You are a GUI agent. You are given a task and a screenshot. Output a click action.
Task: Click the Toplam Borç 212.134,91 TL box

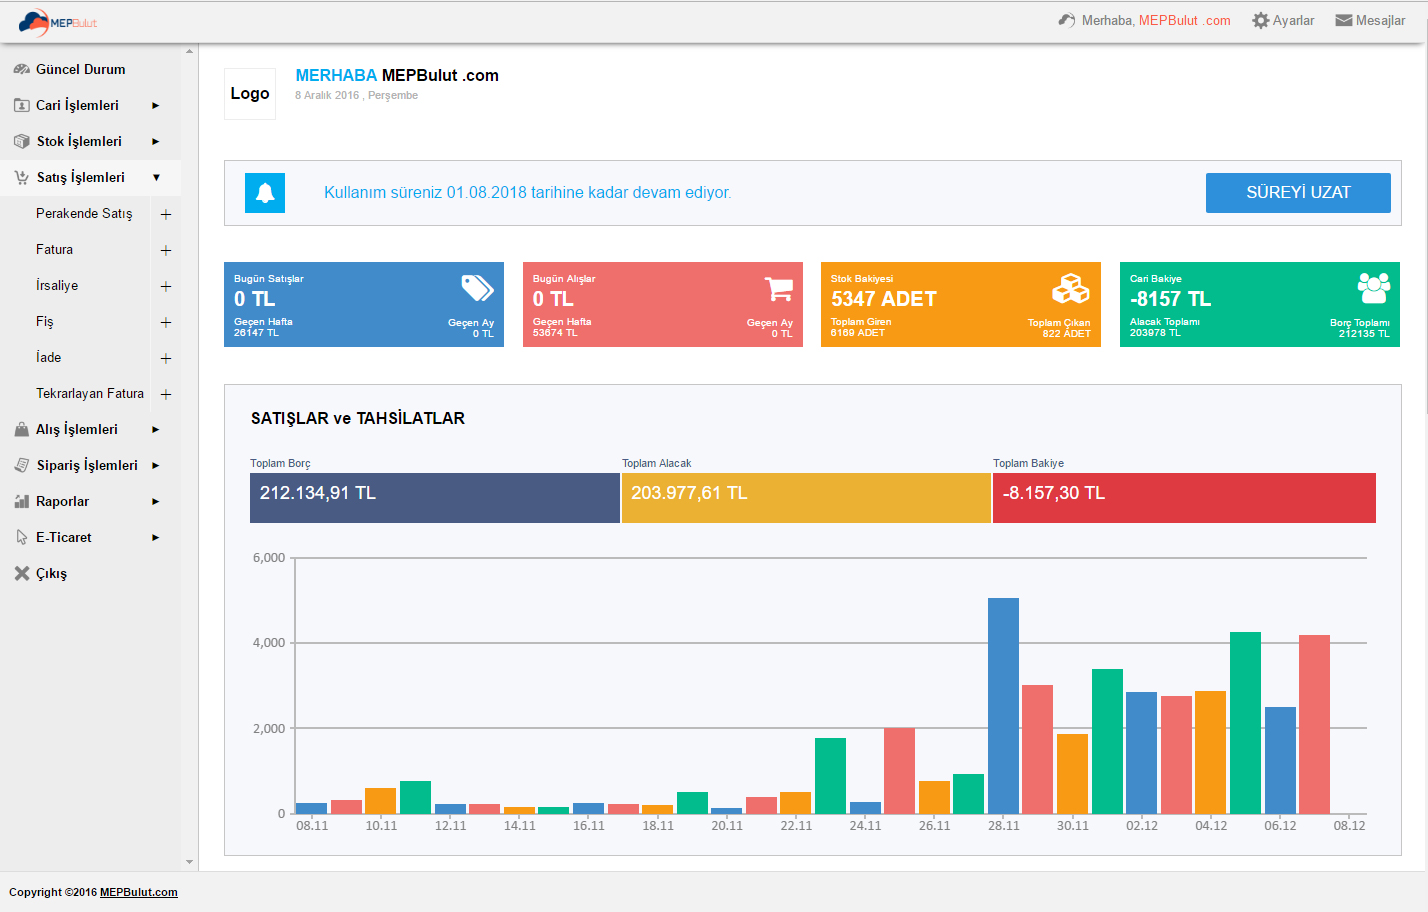click(x=435, y=498)
